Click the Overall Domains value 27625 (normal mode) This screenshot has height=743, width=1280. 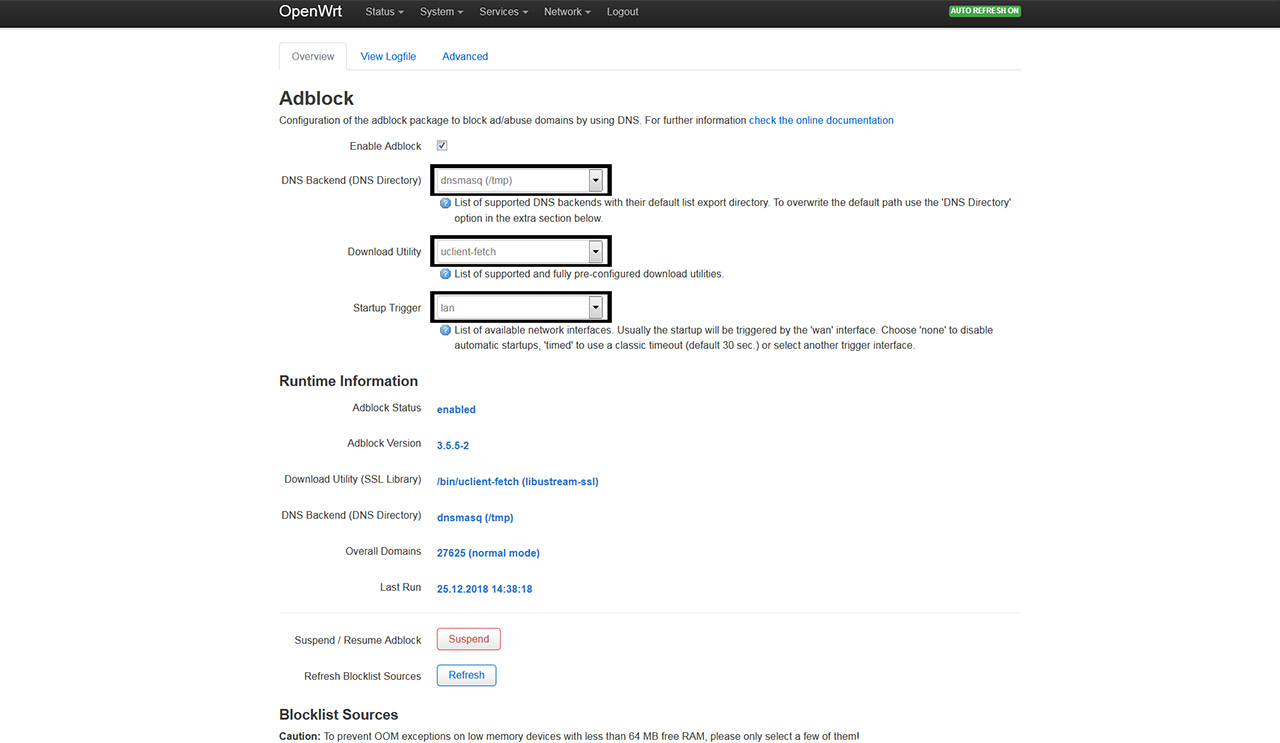coord(488,552)
